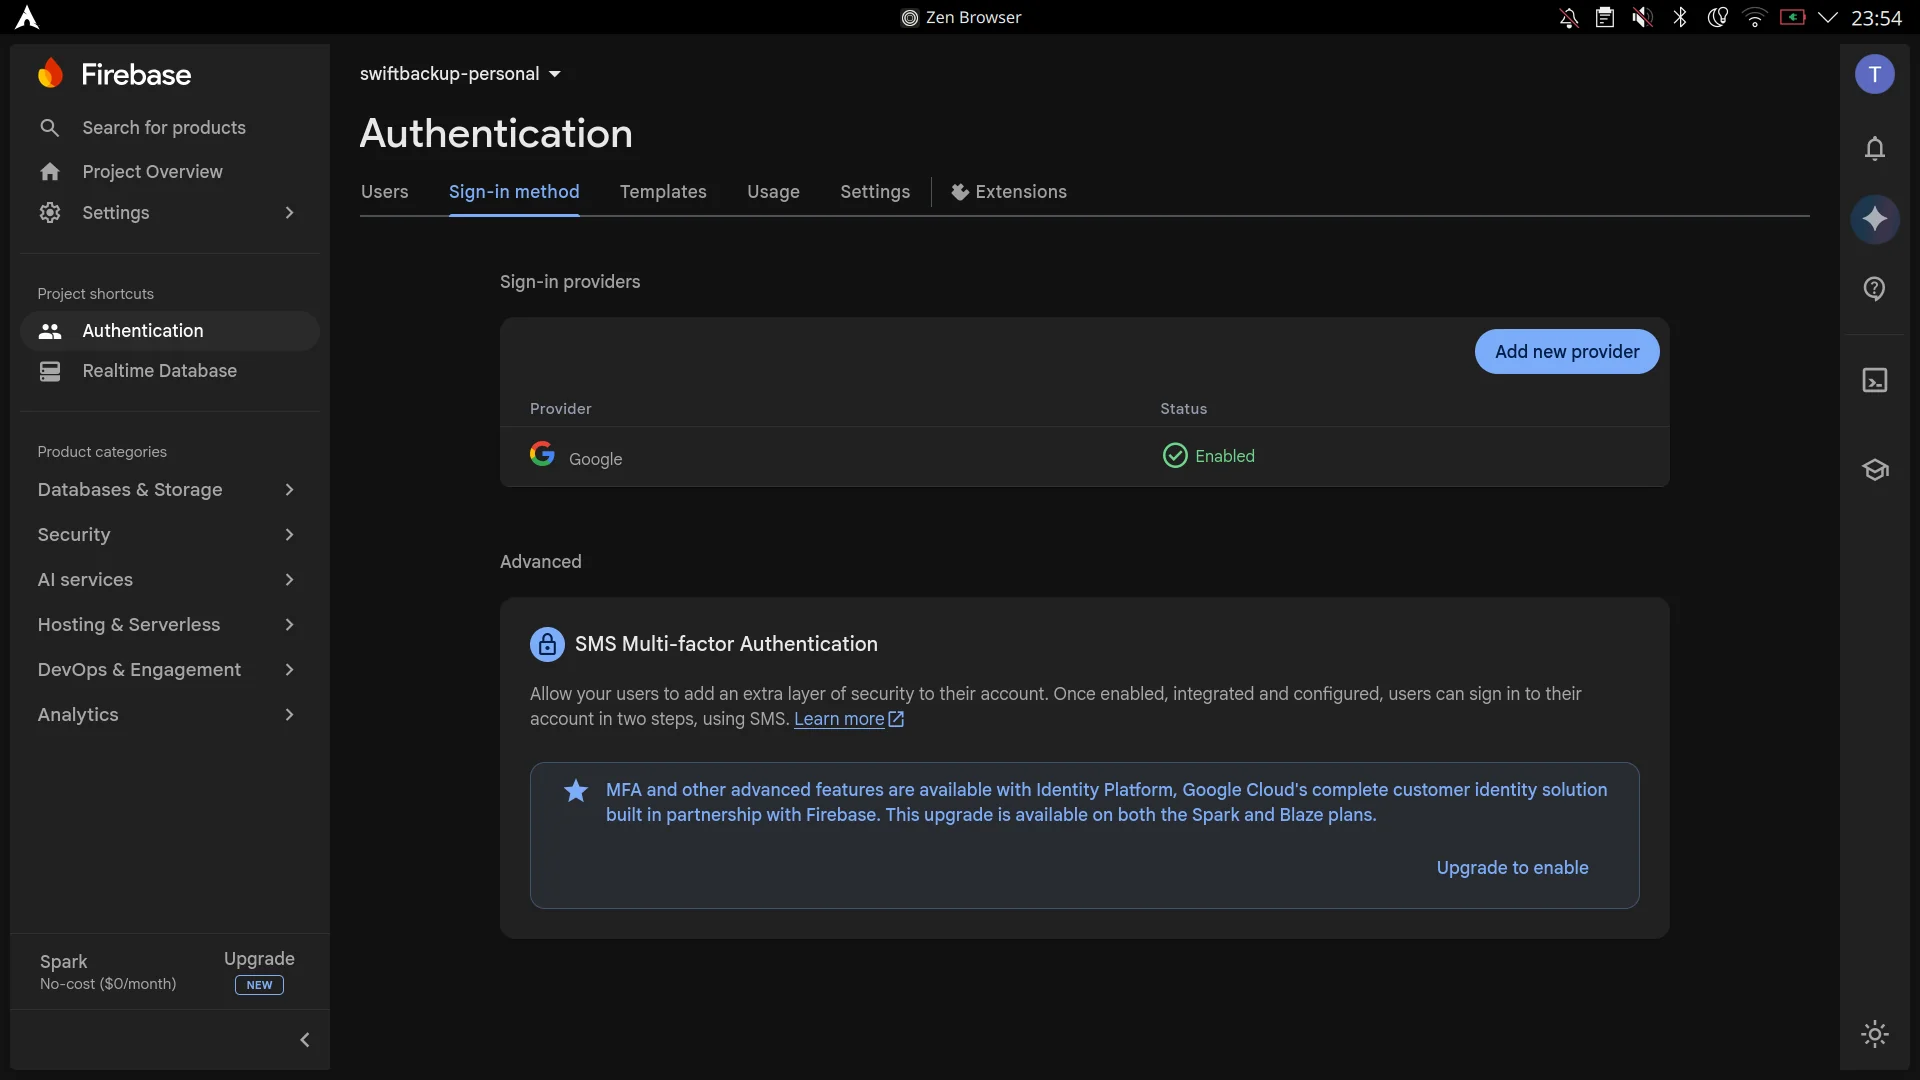Click the Settings gear icon in sidebar
Image resolution: width=1920 pixels, height=1080 pixels.
coord(50,213)
